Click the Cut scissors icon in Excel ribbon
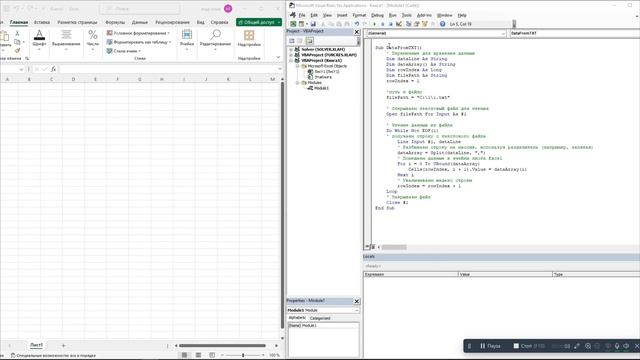Viewport: 640px width, 360px height. coord(17,33)
